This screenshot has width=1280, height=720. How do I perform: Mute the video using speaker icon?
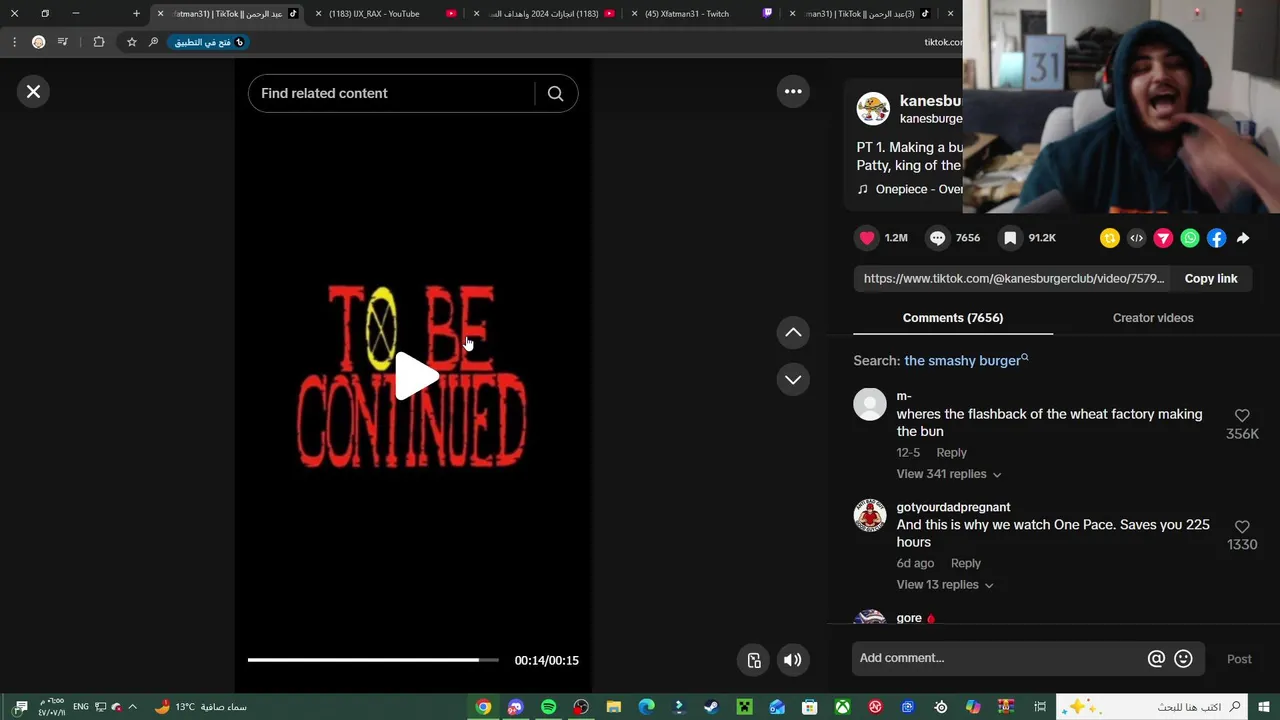point(793,660)
